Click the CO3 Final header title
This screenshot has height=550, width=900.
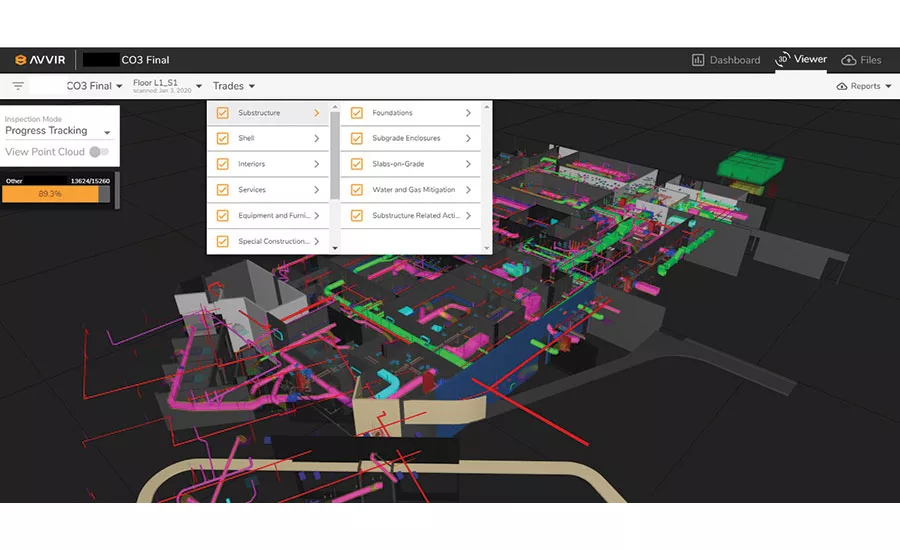[145, 60]
